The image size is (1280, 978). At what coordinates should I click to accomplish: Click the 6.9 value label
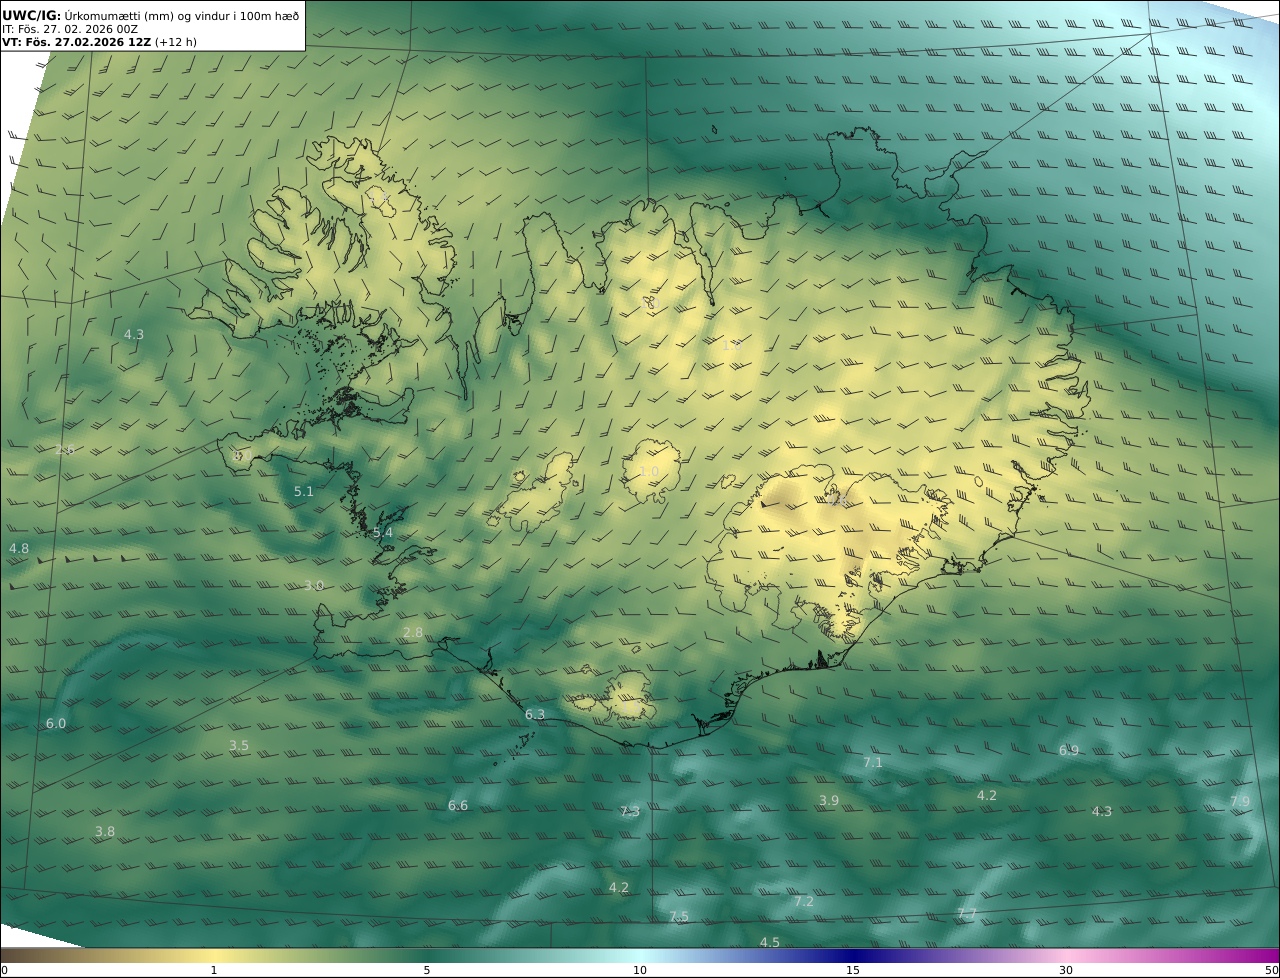1069,750
